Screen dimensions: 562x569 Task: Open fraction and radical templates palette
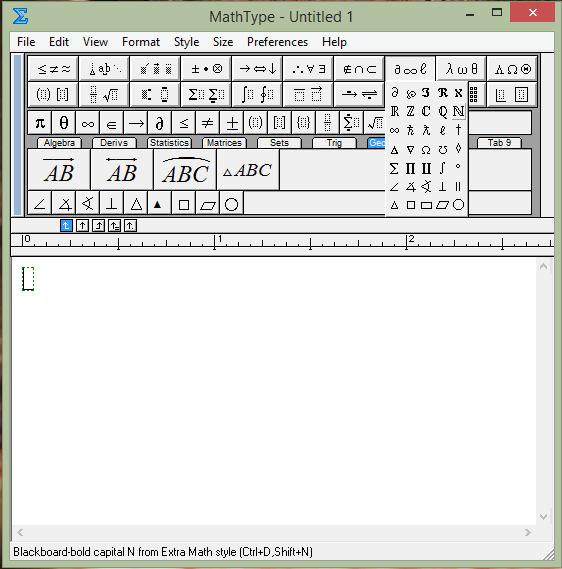(x=104, y=95)
